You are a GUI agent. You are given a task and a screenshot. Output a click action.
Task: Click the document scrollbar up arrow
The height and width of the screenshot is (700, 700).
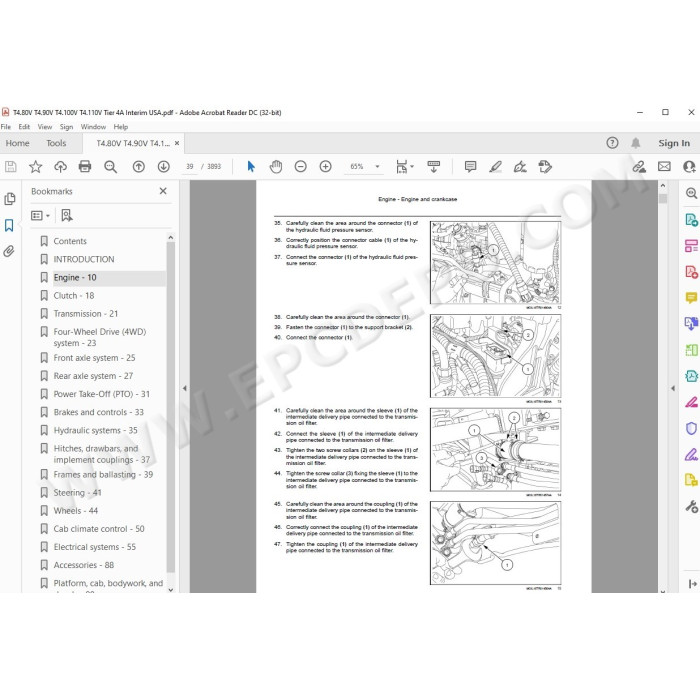click(663, 185)
